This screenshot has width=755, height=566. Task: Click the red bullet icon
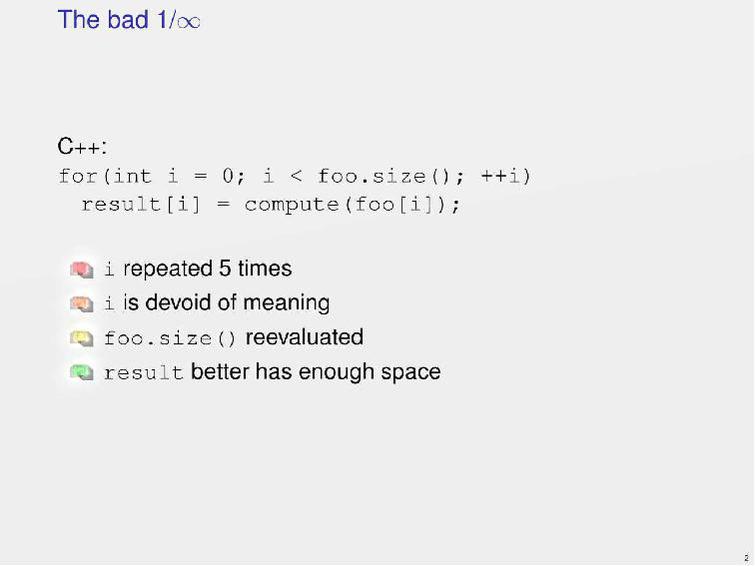coord(82,269)
